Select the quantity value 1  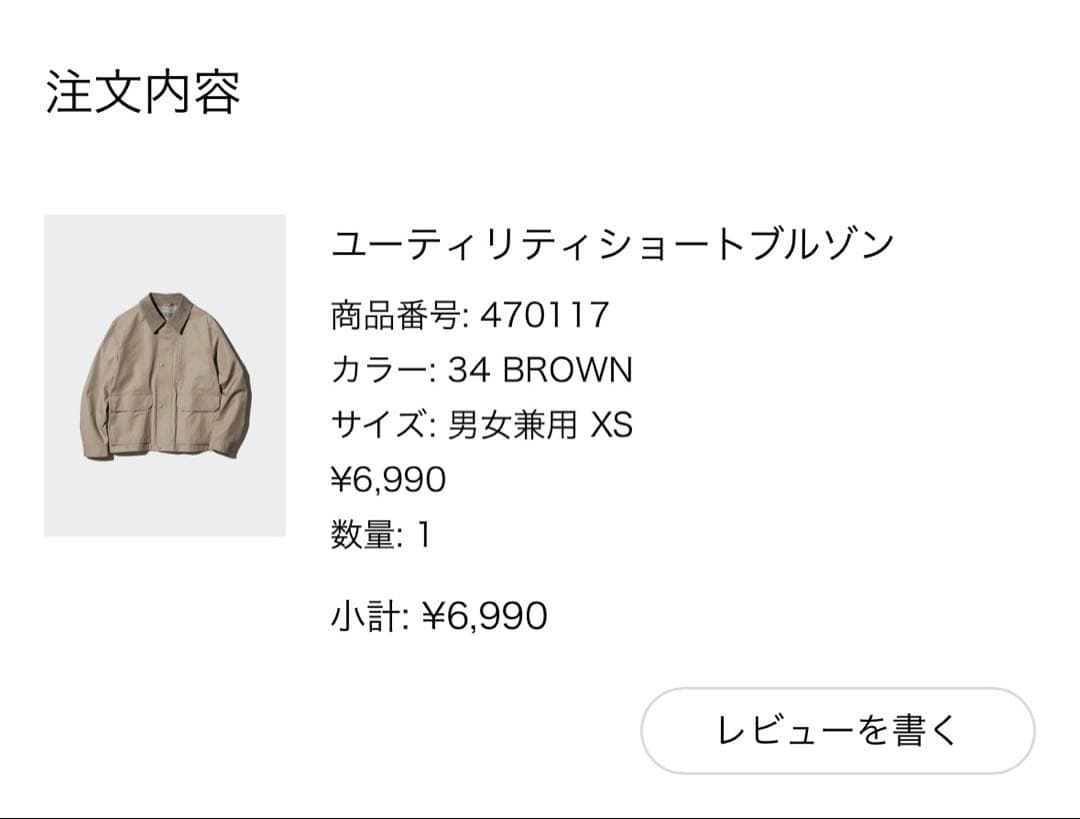[424, 535]
